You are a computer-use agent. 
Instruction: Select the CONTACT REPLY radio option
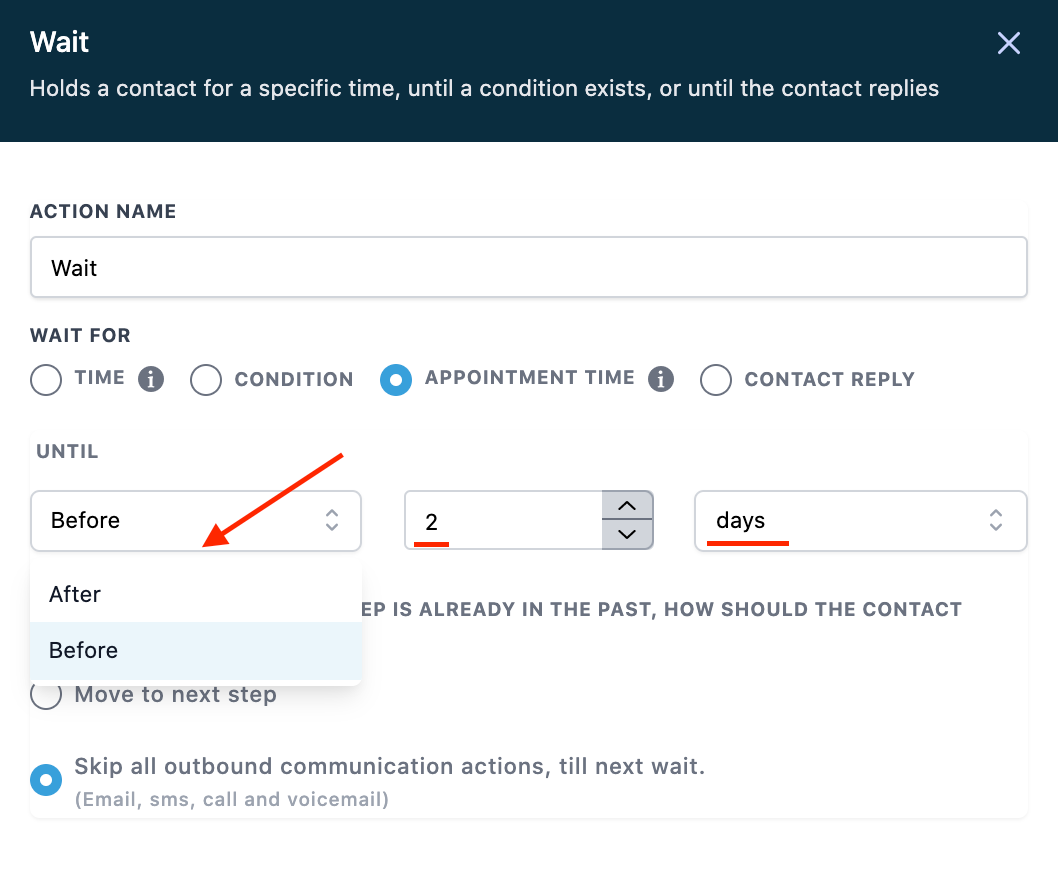click(x=716, y=380)
